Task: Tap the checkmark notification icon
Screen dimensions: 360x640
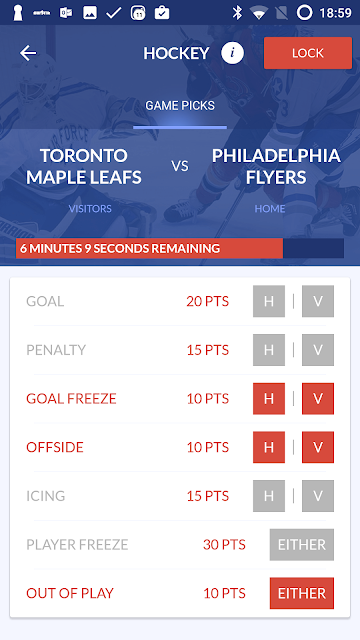Action: (113, 13)
